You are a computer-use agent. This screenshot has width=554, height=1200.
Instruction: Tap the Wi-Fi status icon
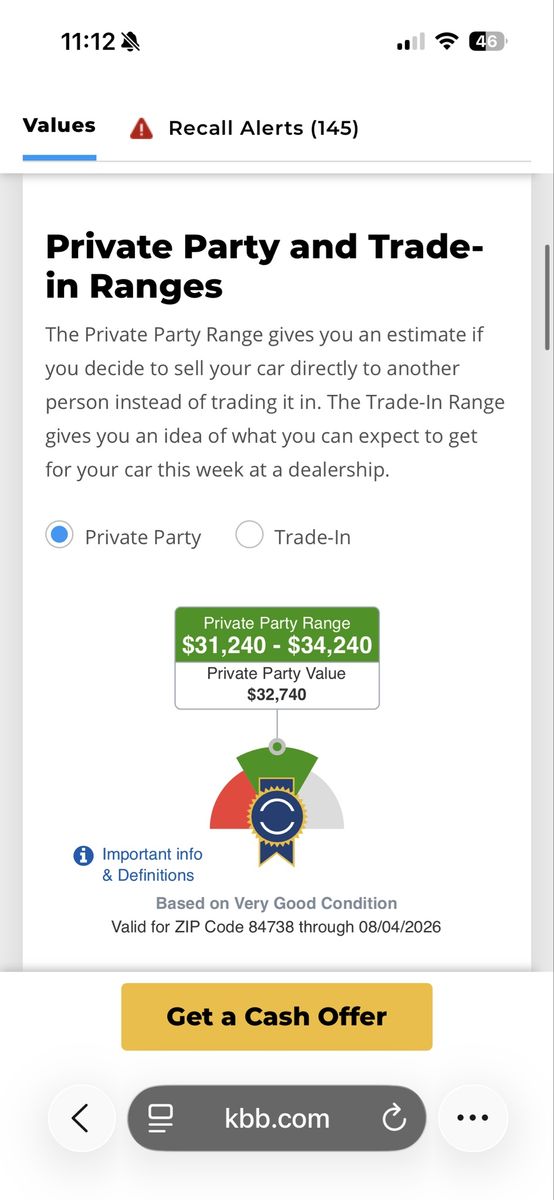click(448, 42)
